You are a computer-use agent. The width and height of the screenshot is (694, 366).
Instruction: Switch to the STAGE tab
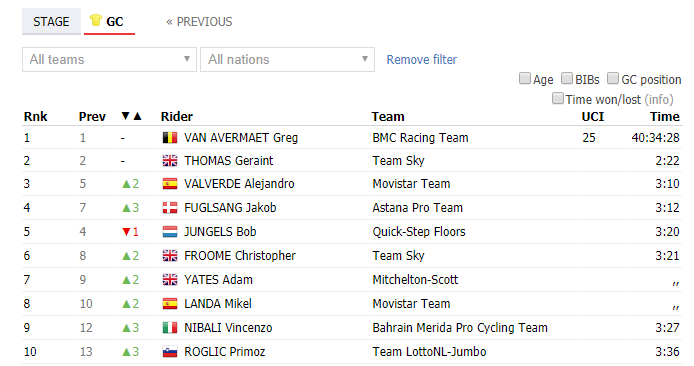[51, 21]
